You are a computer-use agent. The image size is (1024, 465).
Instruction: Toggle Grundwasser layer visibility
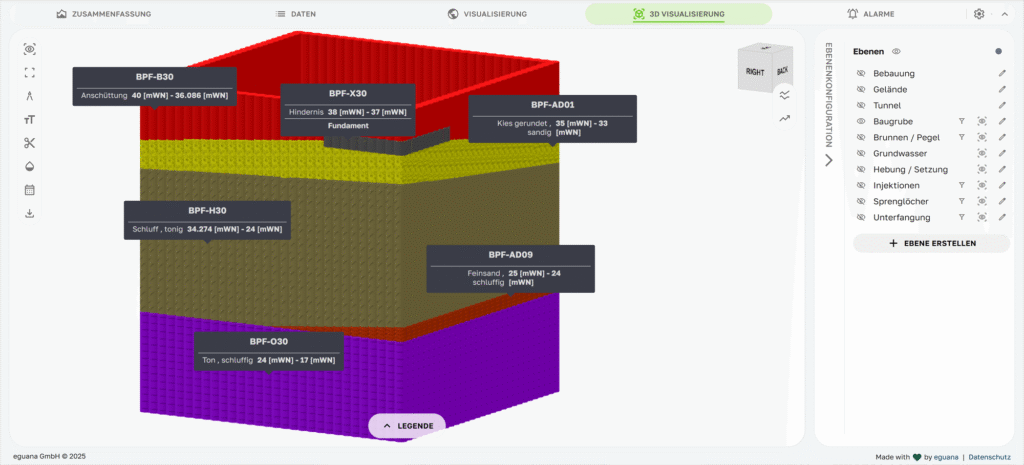(x=860, y=153)
